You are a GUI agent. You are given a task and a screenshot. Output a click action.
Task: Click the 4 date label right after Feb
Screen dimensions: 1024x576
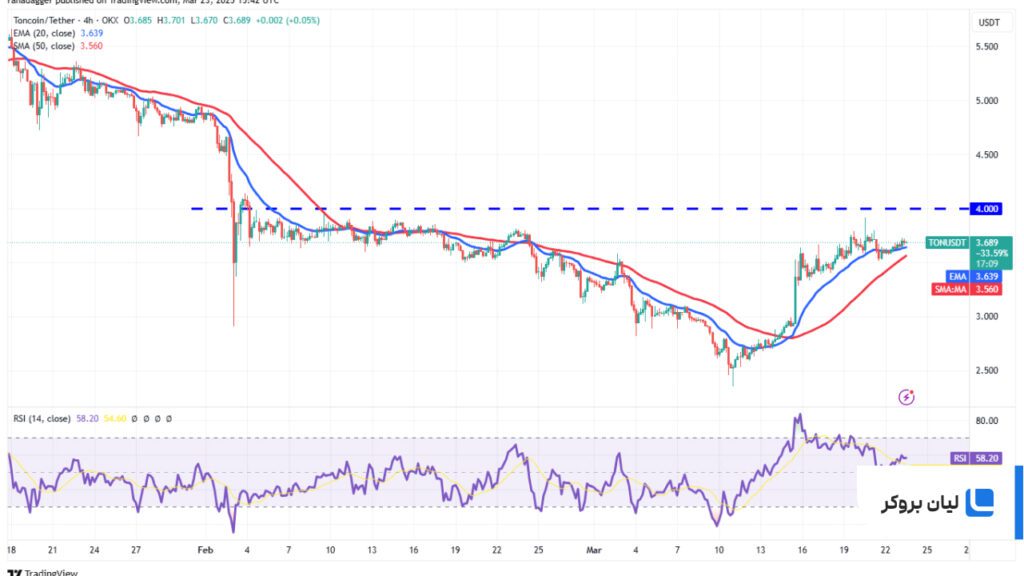[x=247, y=550]
